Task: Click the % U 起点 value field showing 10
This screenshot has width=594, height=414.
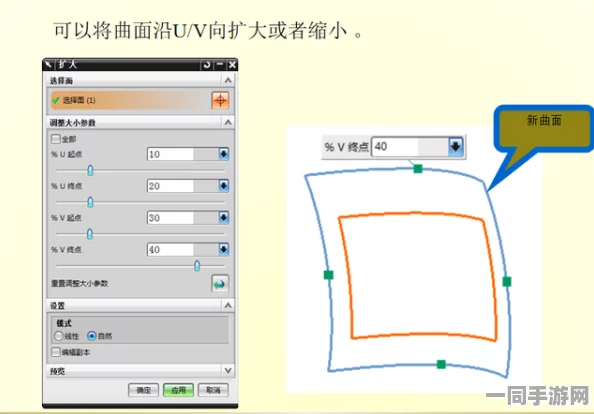Action: (x=183, y=154)
